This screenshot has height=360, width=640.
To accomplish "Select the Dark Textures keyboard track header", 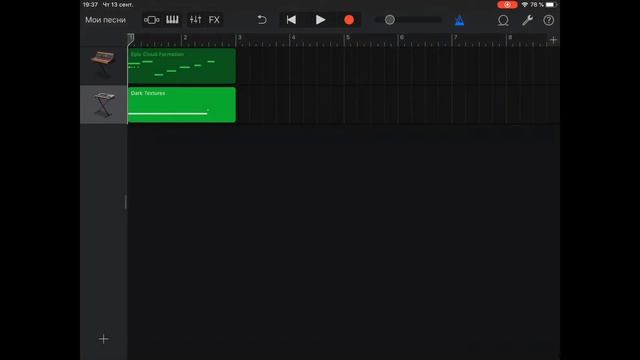I will click(103, 104).
